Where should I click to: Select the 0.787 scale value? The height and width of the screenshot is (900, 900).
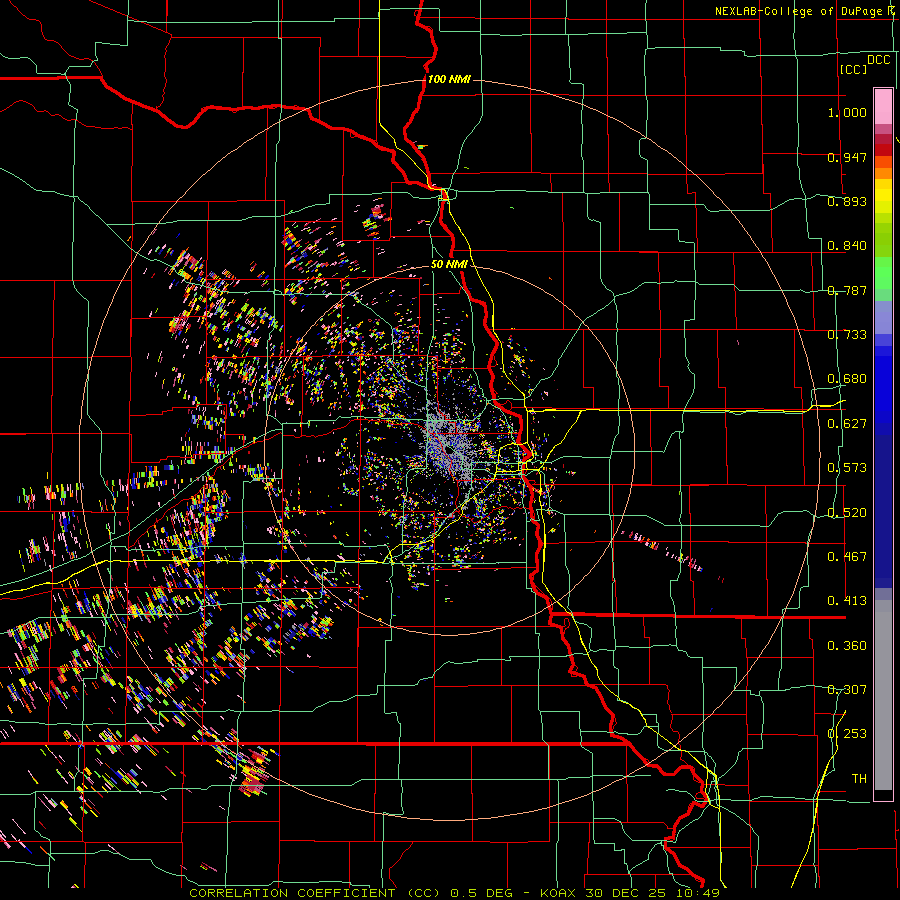(847, 290)
